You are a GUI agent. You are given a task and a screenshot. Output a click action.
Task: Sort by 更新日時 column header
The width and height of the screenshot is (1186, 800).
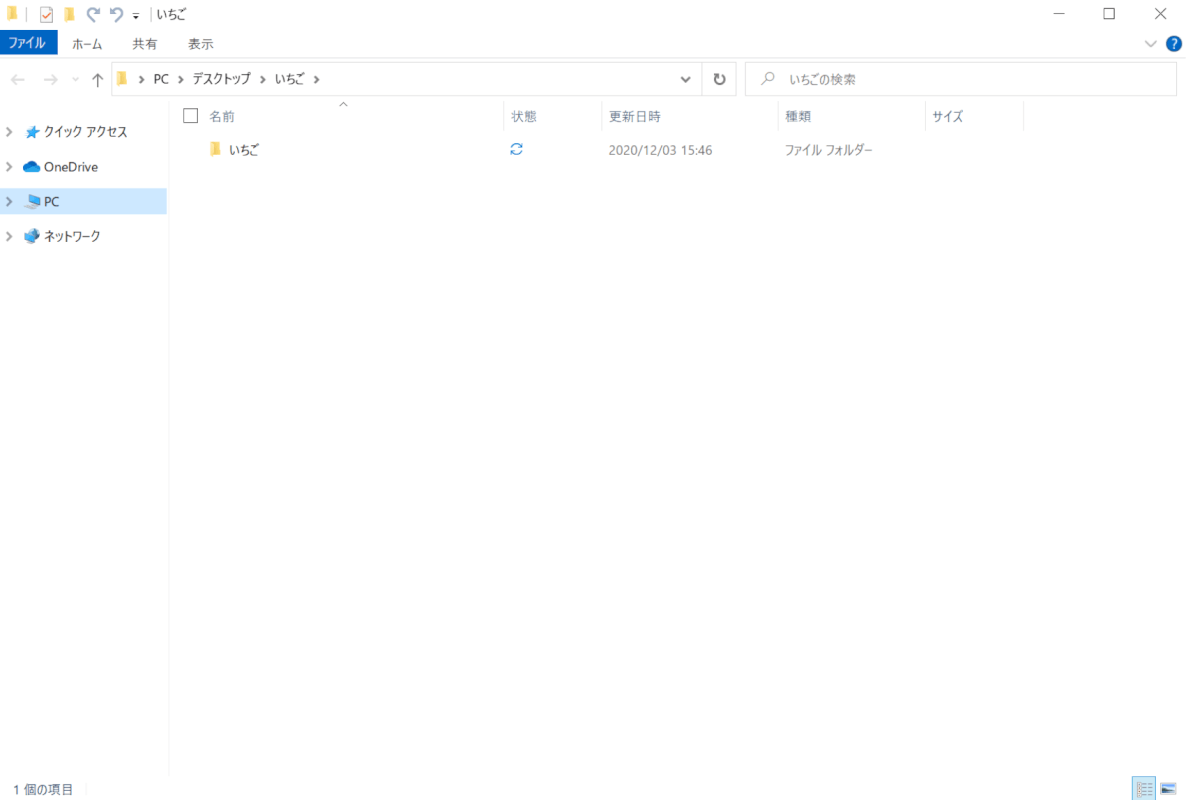pyautogui.click(x=635, y=116)
